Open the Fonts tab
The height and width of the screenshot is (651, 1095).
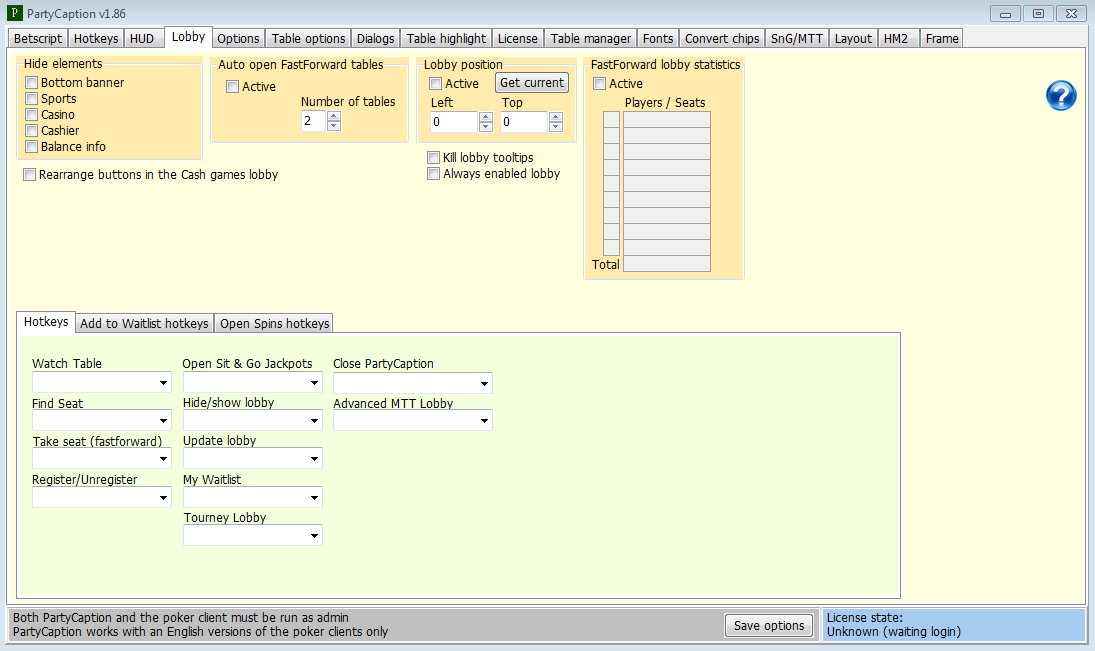click(x=658, y=38)
